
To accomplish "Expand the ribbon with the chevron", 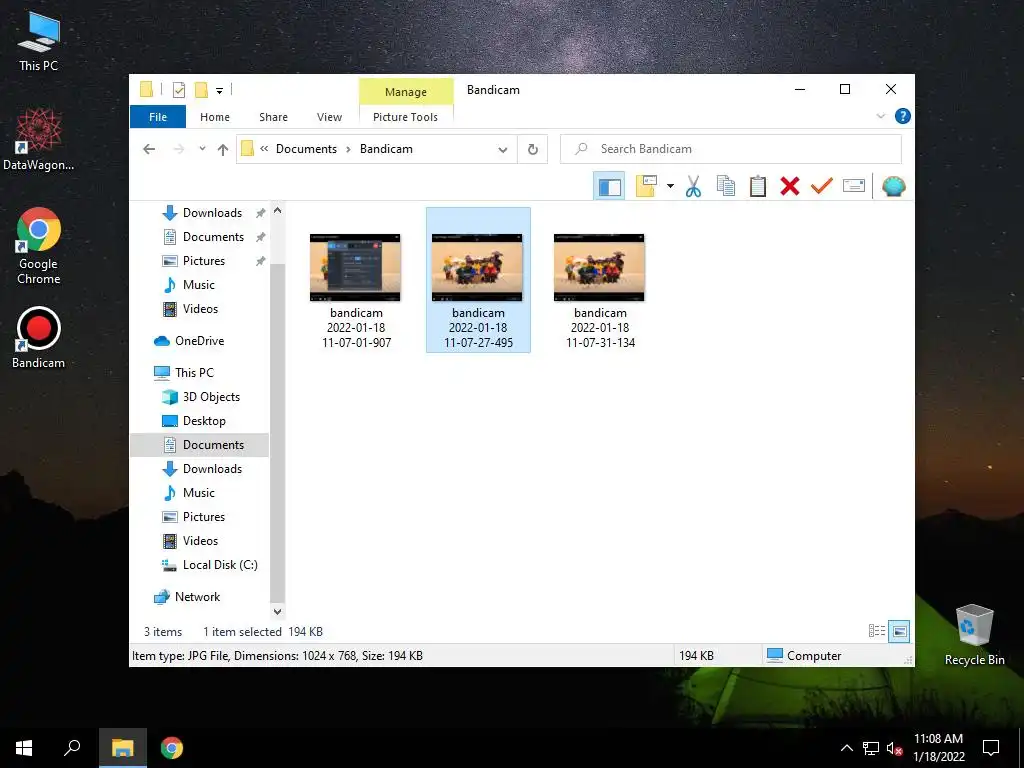I will click(880, 116).
